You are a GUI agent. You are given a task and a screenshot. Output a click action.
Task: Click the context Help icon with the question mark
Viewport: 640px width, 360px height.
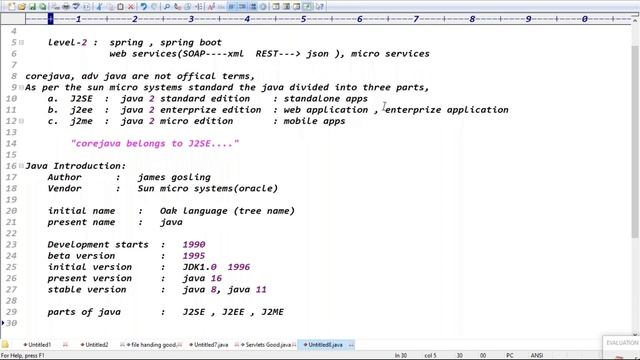[320, 7]
